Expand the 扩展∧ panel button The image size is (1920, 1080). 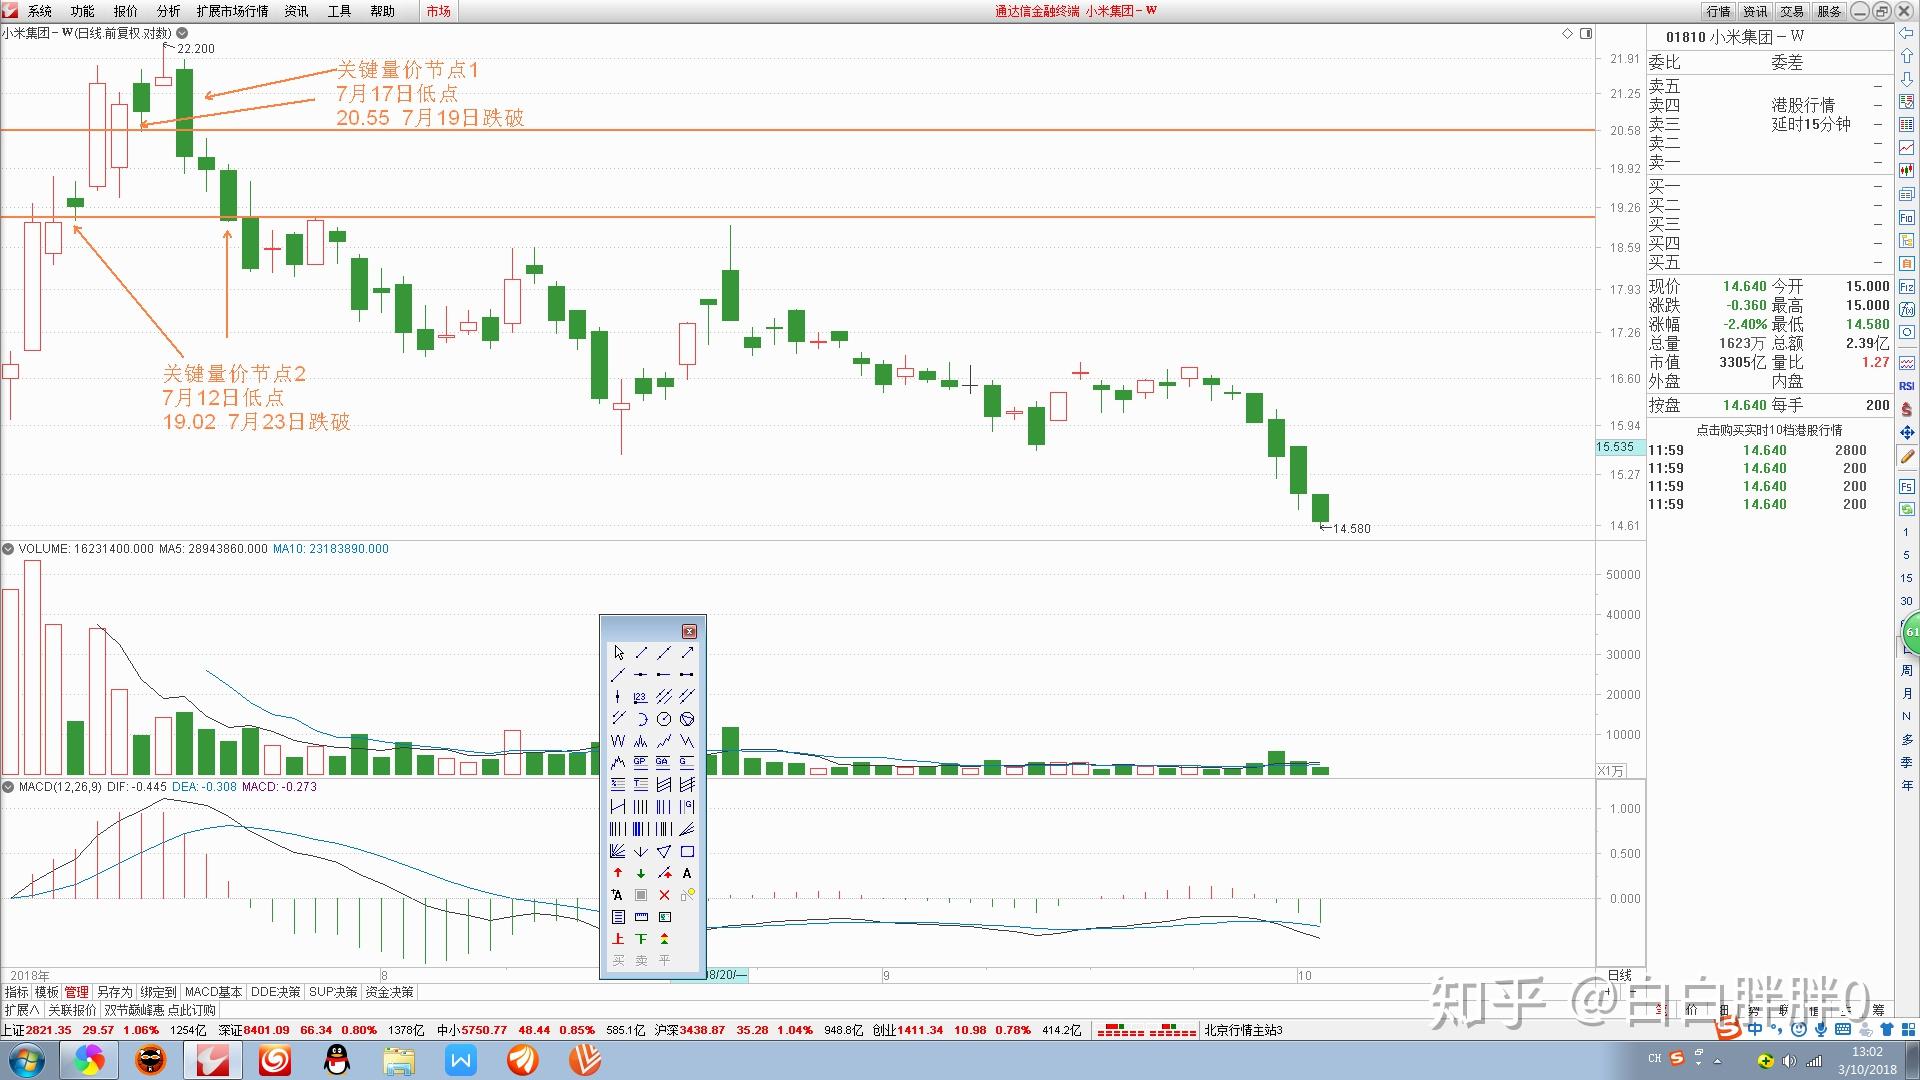tap(22, 1011)
